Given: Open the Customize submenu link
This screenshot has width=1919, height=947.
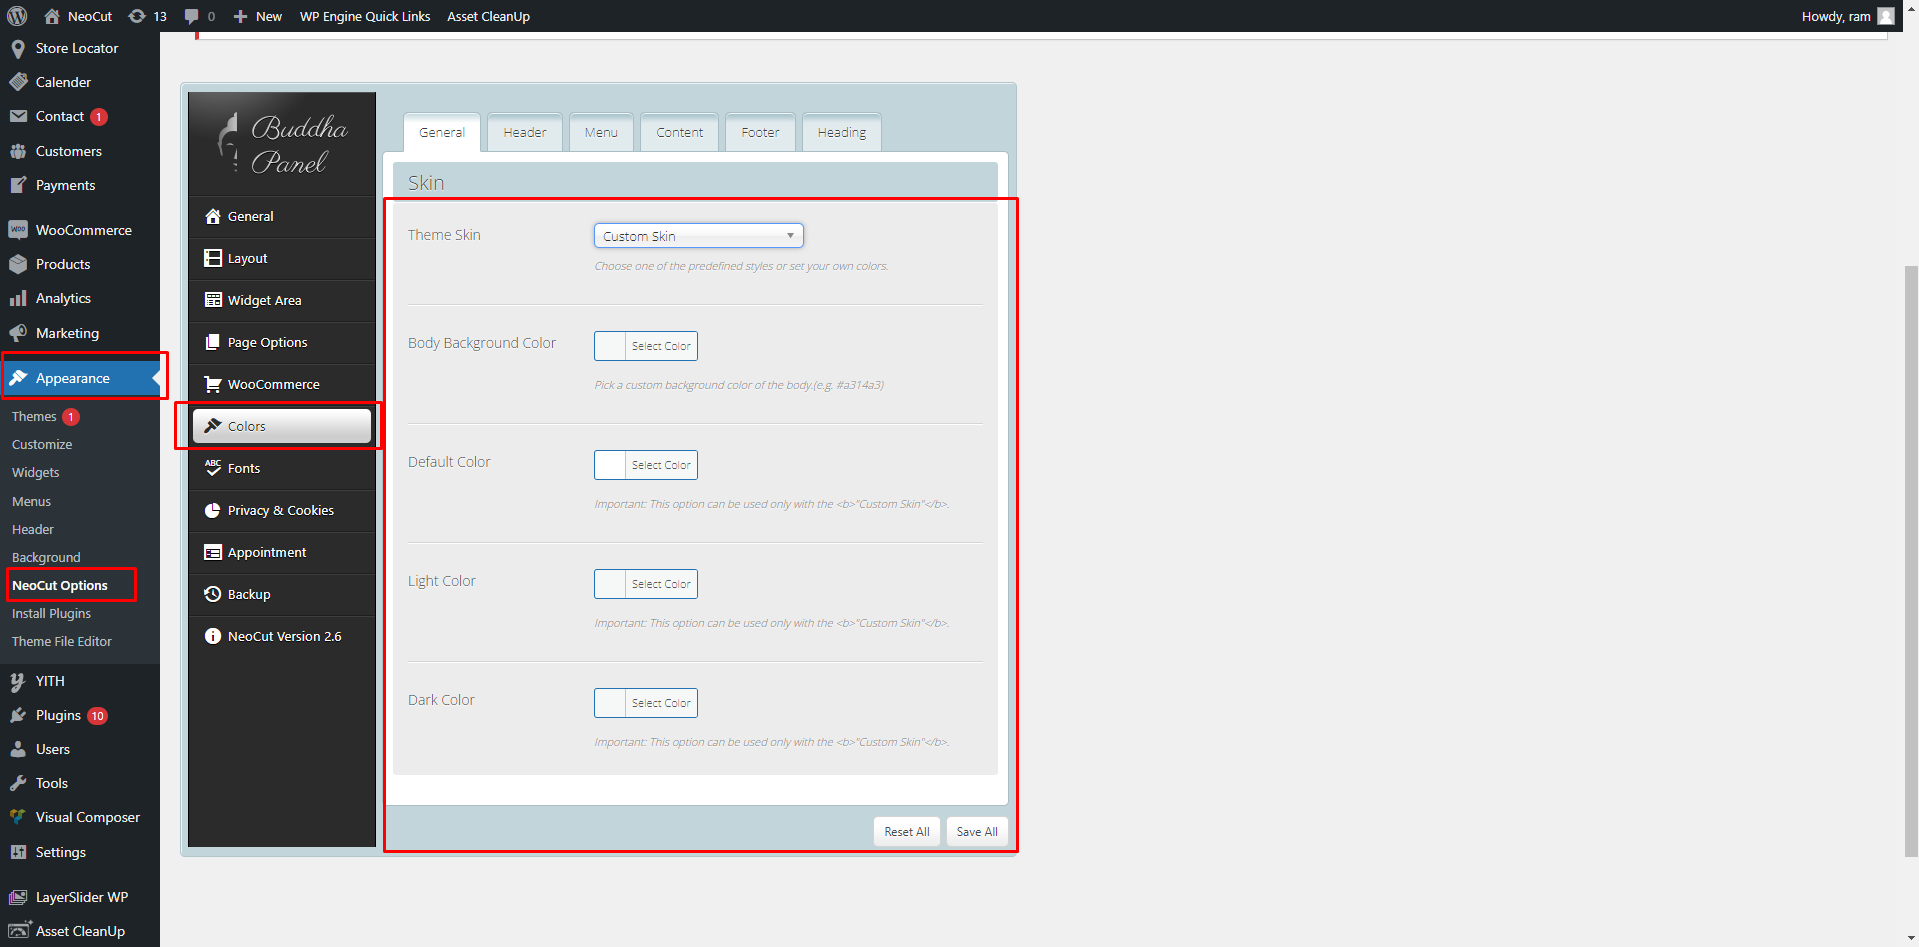Looking at the screenshot, I should pyautogui.click(x=42, y=444).
